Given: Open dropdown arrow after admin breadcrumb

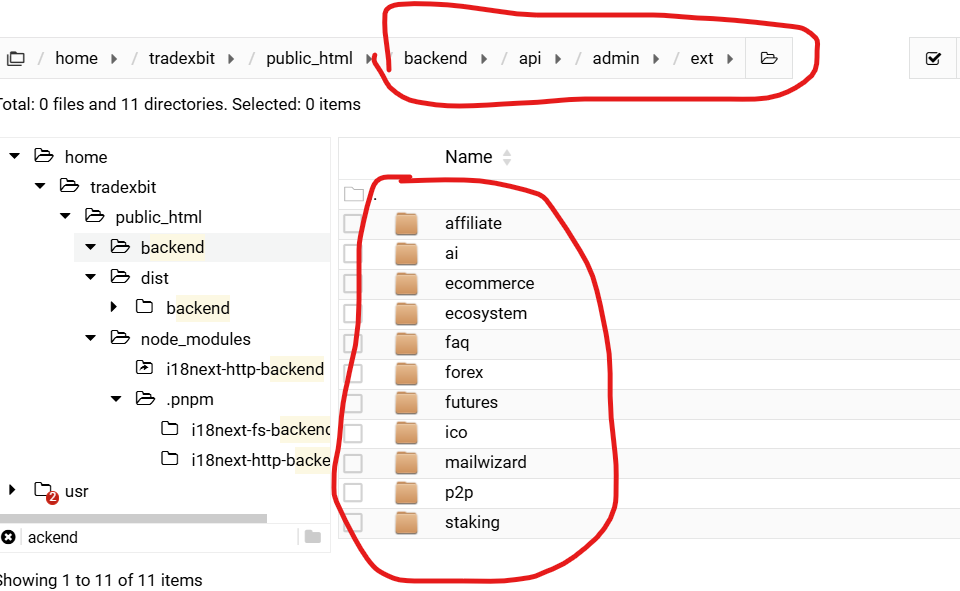Looking at the screenshot, I should [x=656, y=59].
